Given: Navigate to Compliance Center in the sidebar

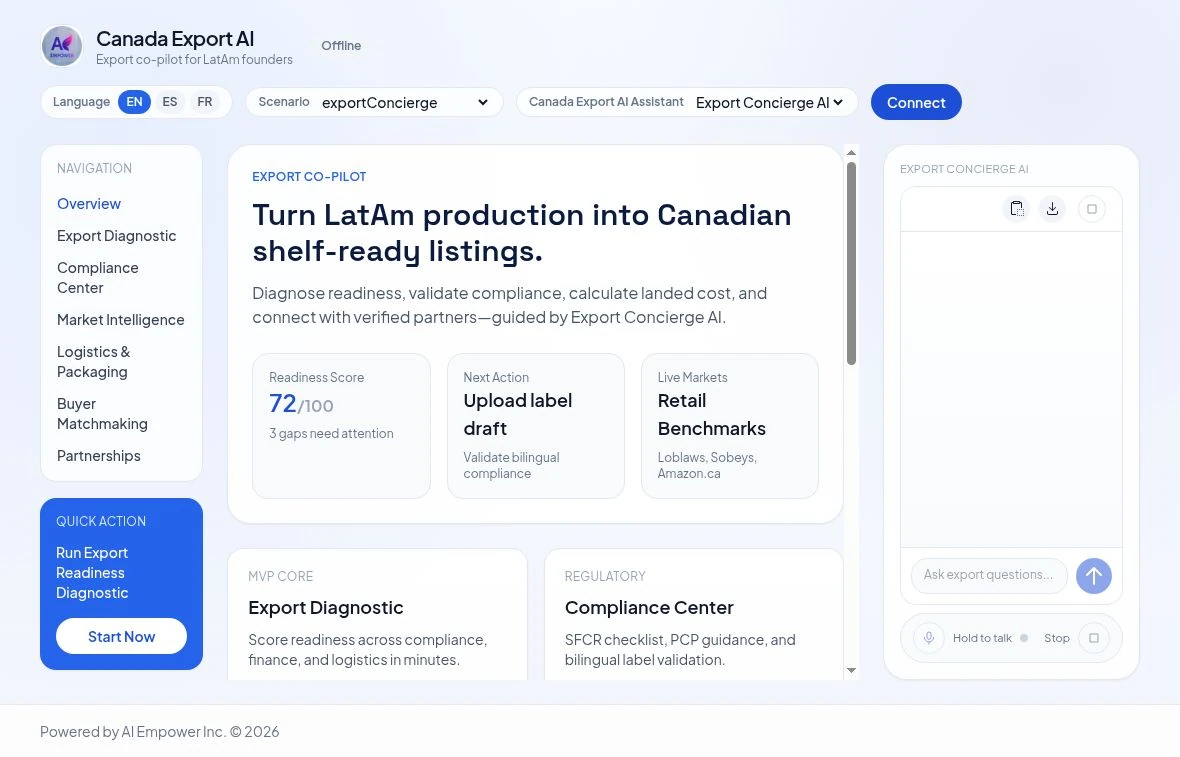Looking at the screenshot, I should pyautogui.click(x=98, y=278).
